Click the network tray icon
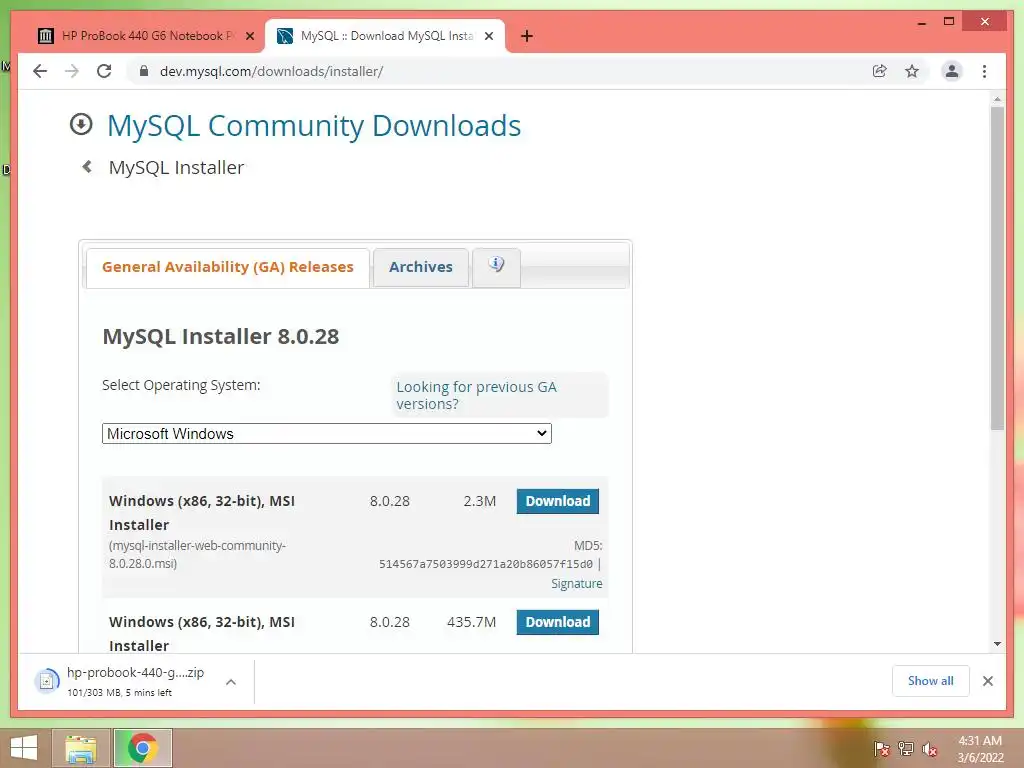This screenshot has width=1024, height=768. tap(906, 749)
